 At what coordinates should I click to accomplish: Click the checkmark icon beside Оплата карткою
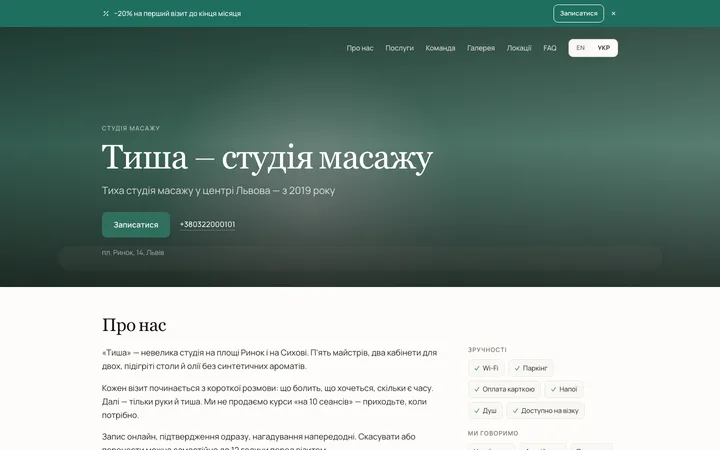pyautogui.click(x=477, y=389)
